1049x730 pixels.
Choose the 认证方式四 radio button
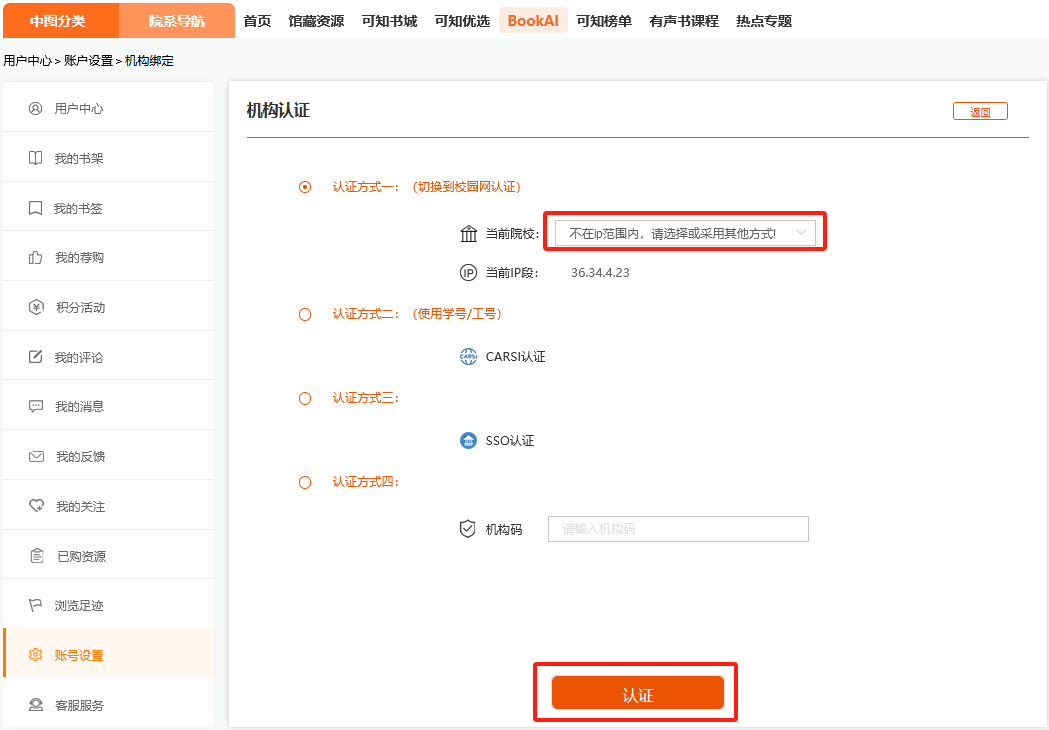pos(306,483)
